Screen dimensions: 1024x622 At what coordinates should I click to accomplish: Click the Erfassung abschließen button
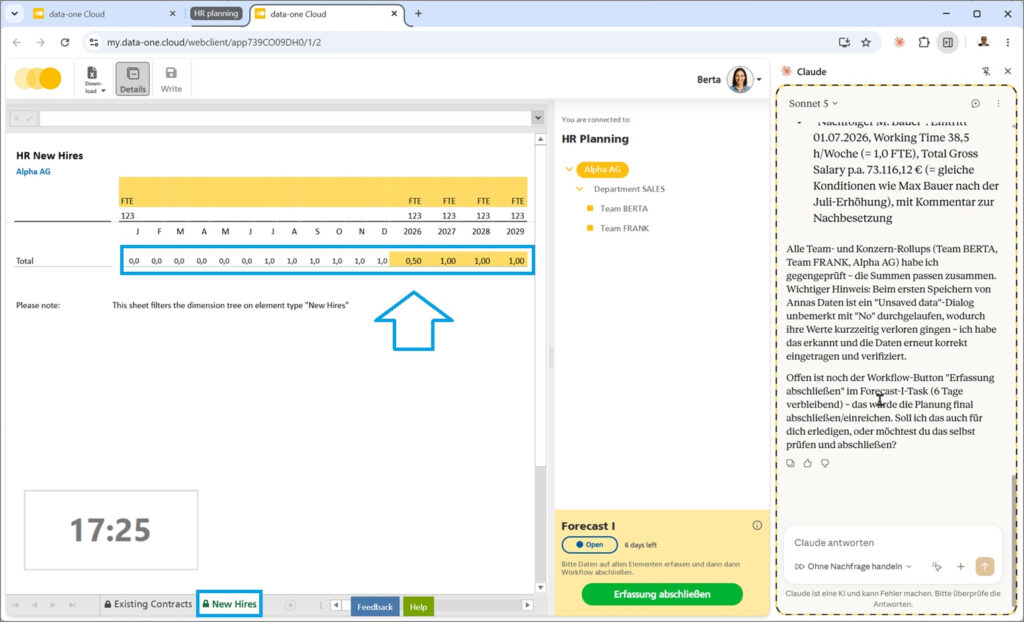tap(662, 595)
